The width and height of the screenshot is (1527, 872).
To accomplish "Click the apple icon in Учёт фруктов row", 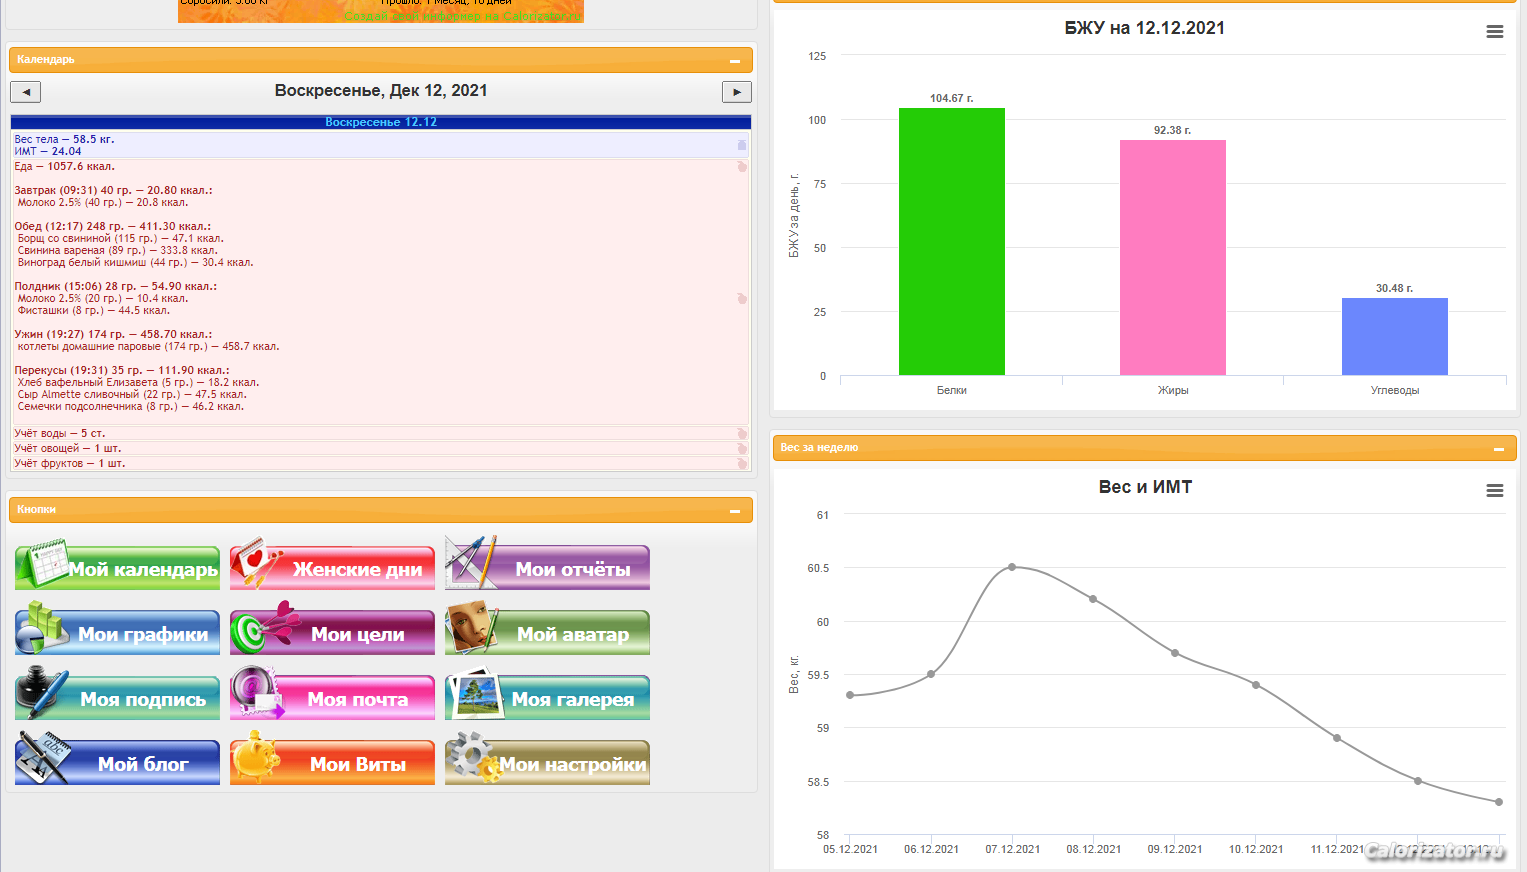I will [742, 463].
